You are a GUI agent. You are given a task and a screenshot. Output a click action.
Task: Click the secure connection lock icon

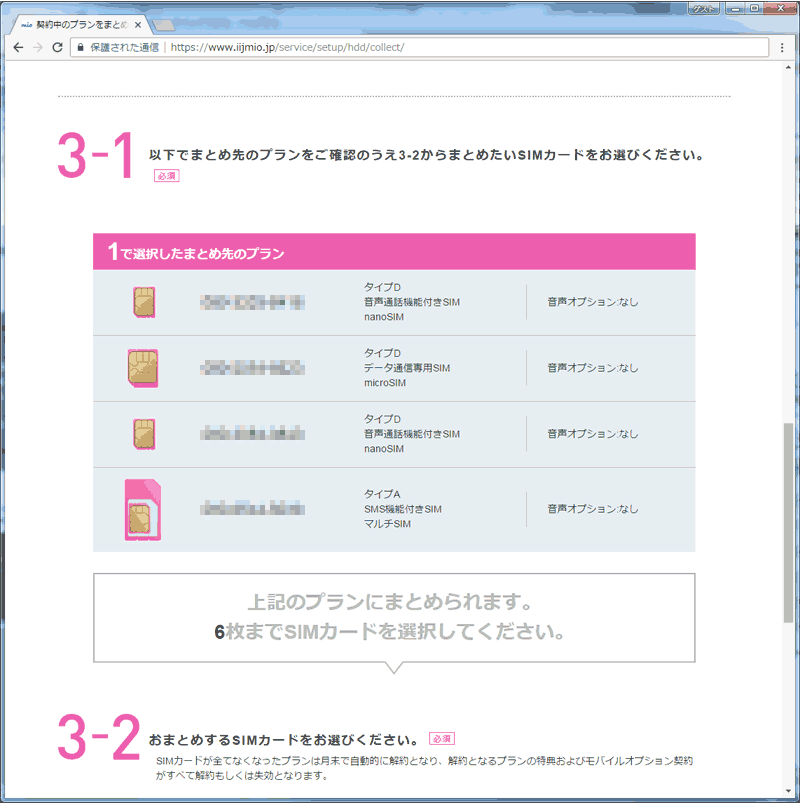tap(79, 47)
